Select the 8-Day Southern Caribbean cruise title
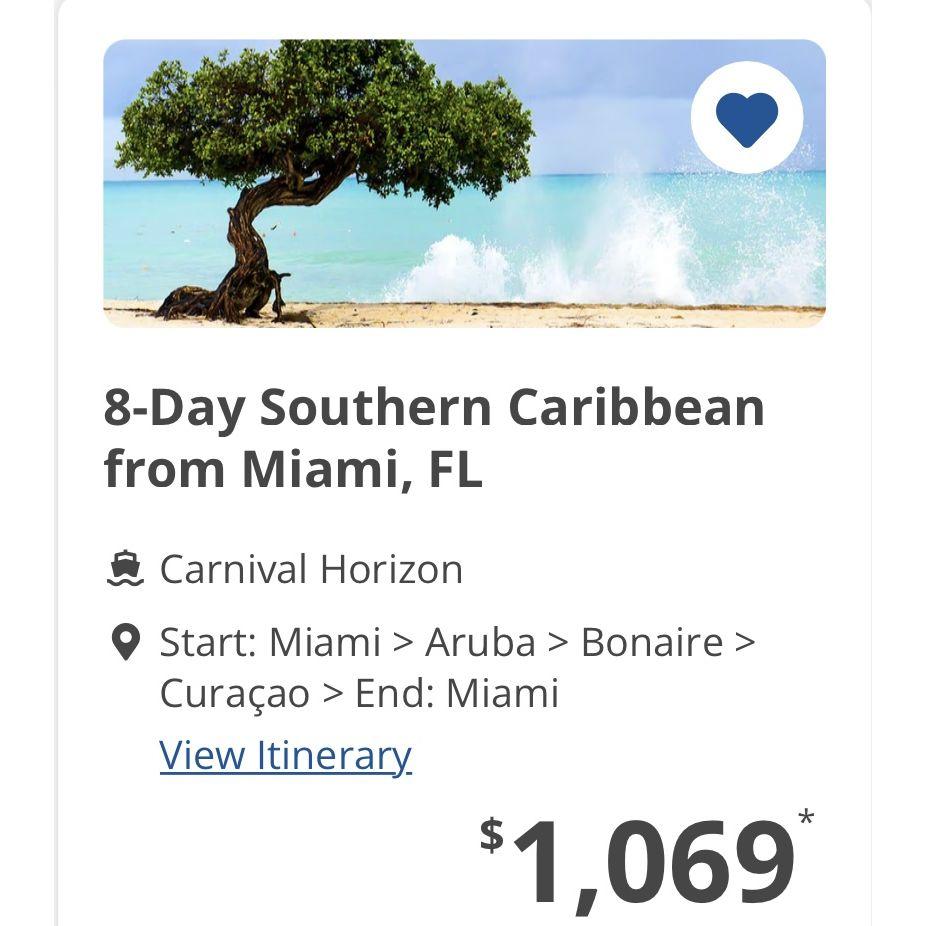926x926 pixels. coord(434,438)
